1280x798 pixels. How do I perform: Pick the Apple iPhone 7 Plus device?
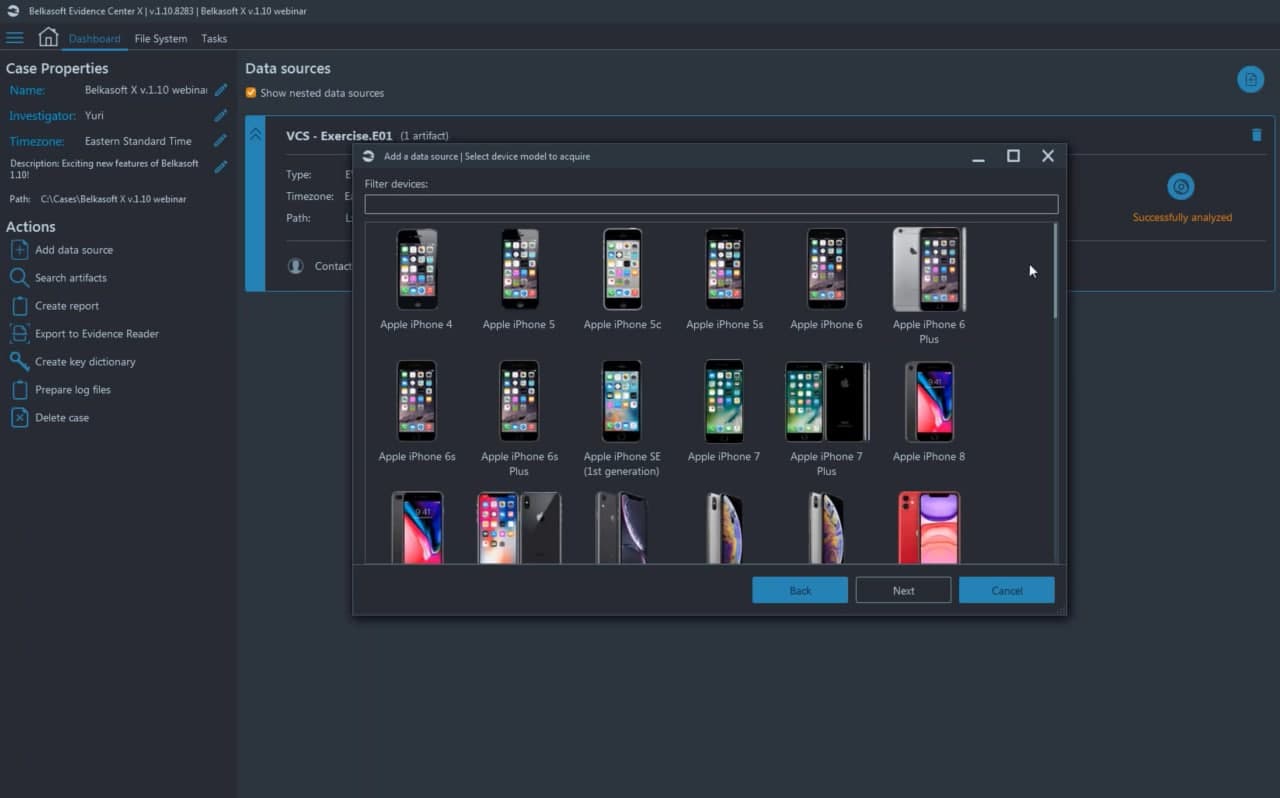click(826, 418)
